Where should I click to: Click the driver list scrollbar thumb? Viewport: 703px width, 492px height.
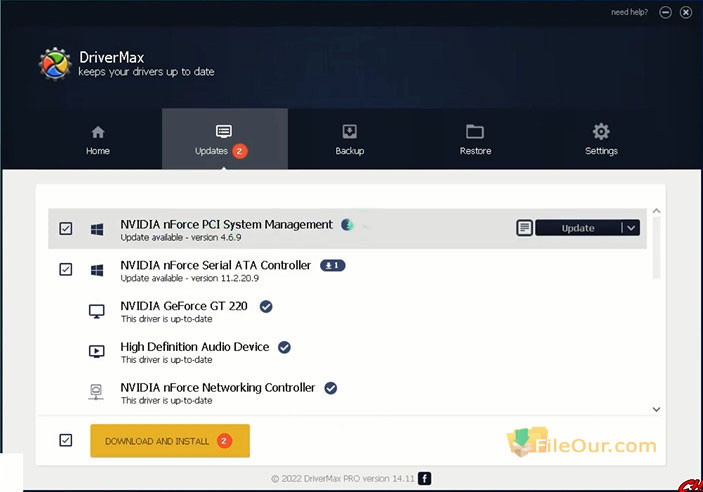(x=656, y=248)
